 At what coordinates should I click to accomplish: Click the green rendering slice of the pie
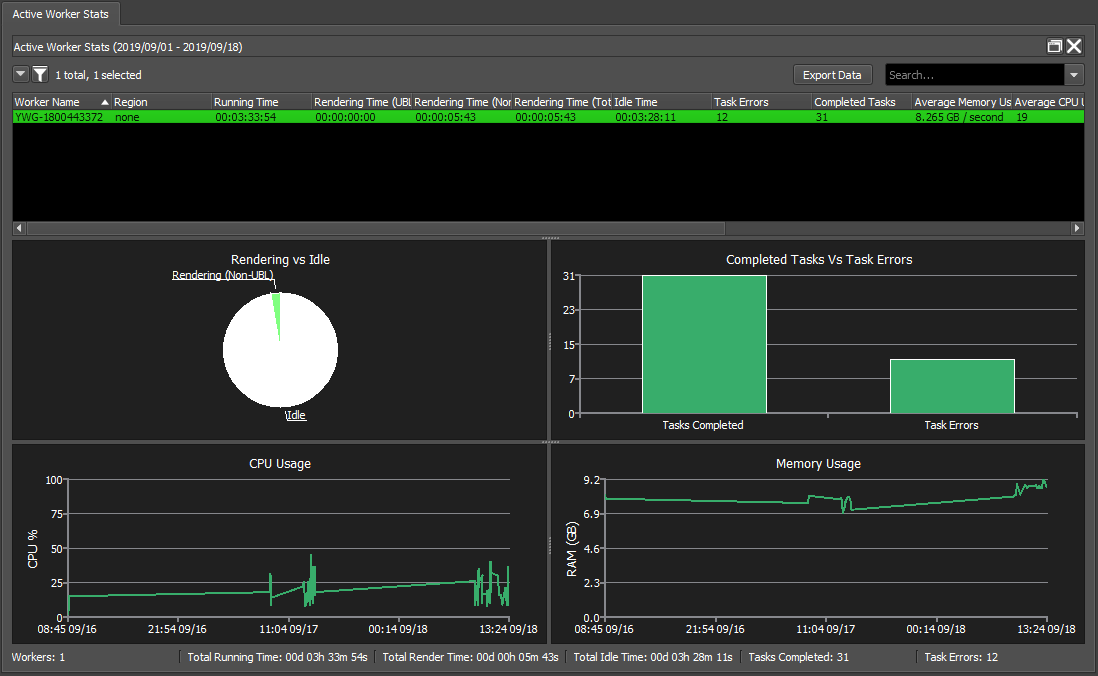point(277,312)
